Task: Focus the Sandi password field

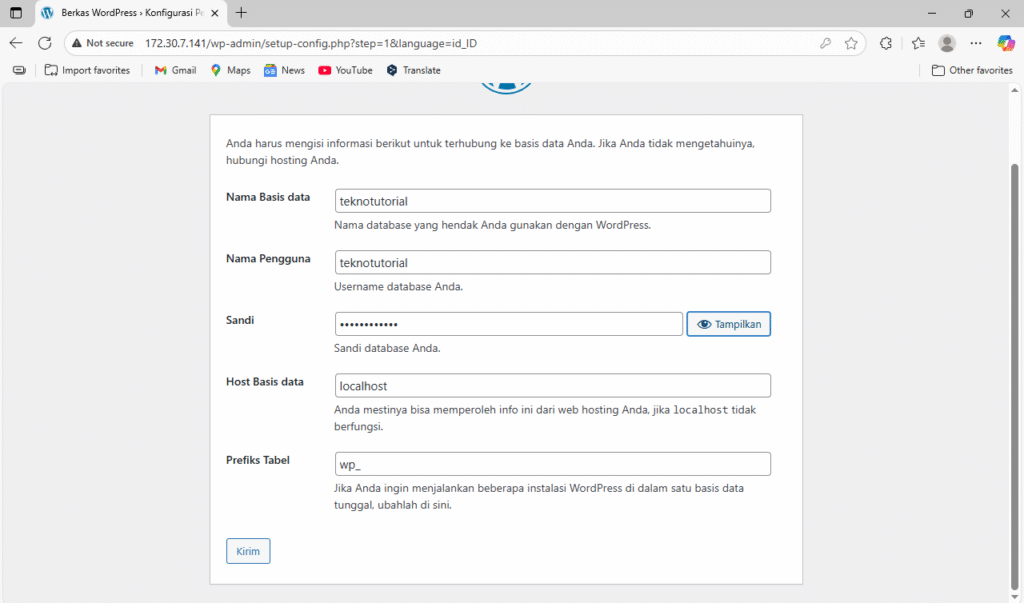Action: click(509, 324)
